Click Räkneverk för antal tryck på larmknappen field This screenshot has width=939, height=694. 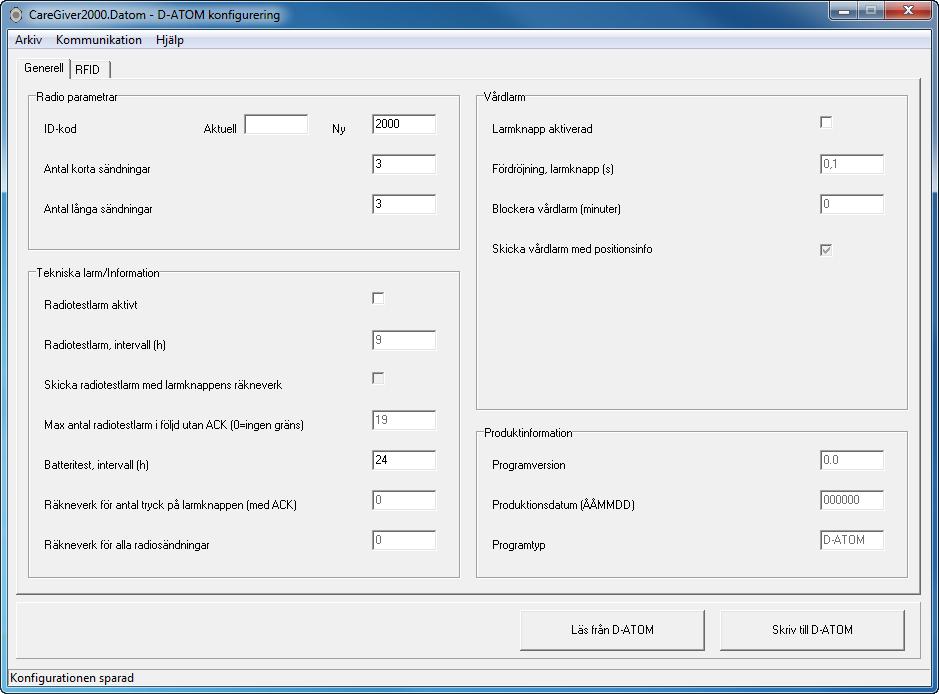click(404, 501)
